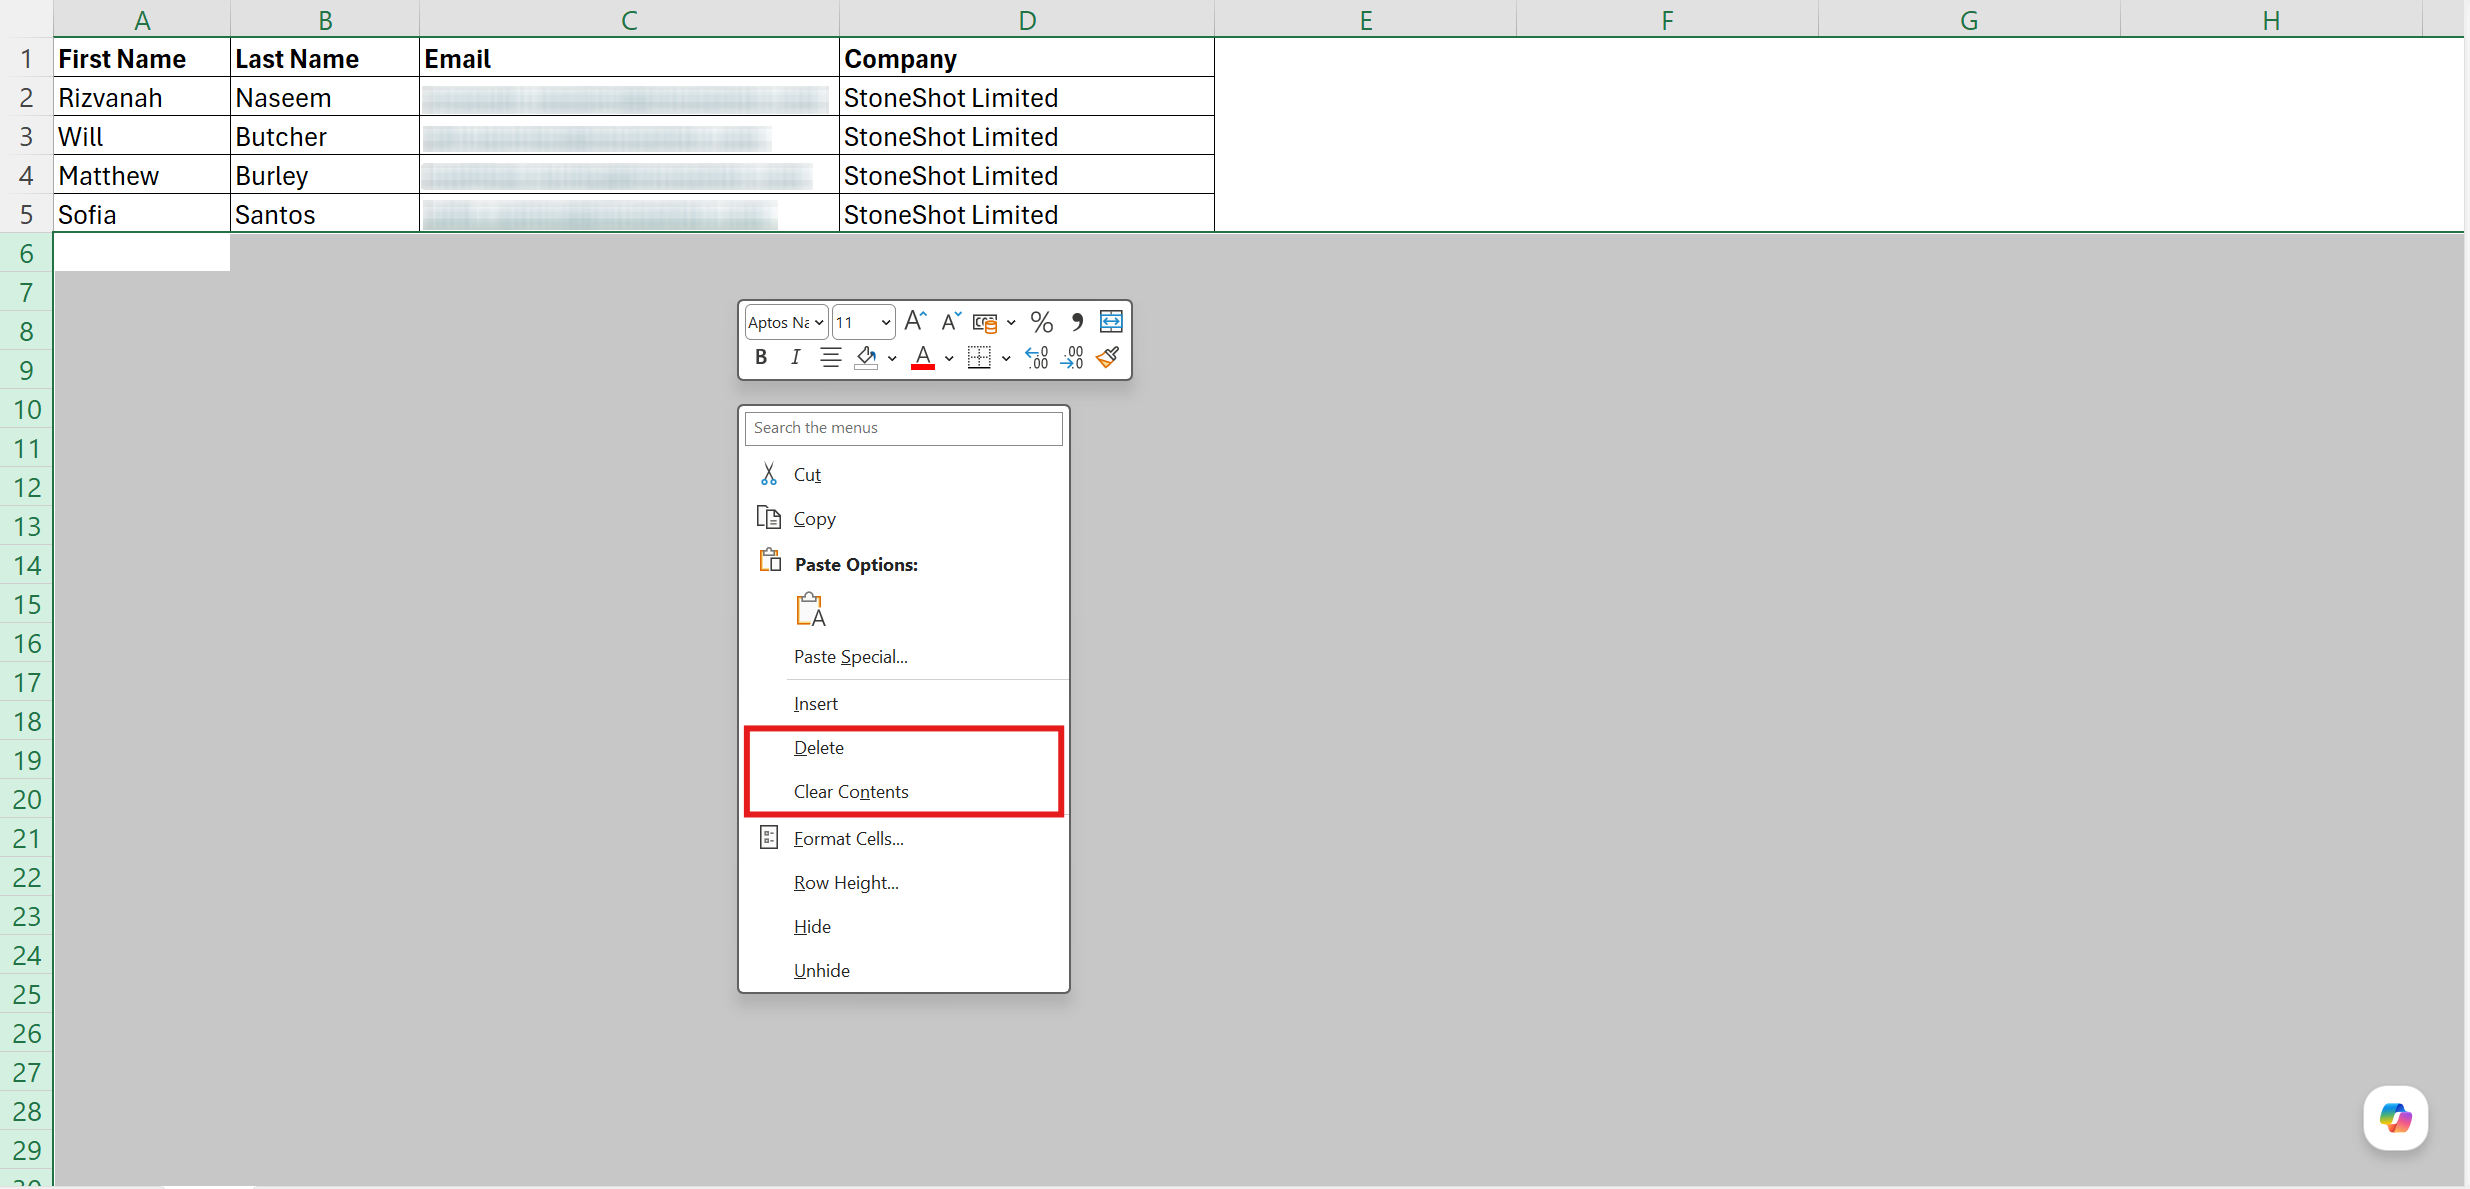
Task: Choose Cut from the context menu
Action: [904, 474]
